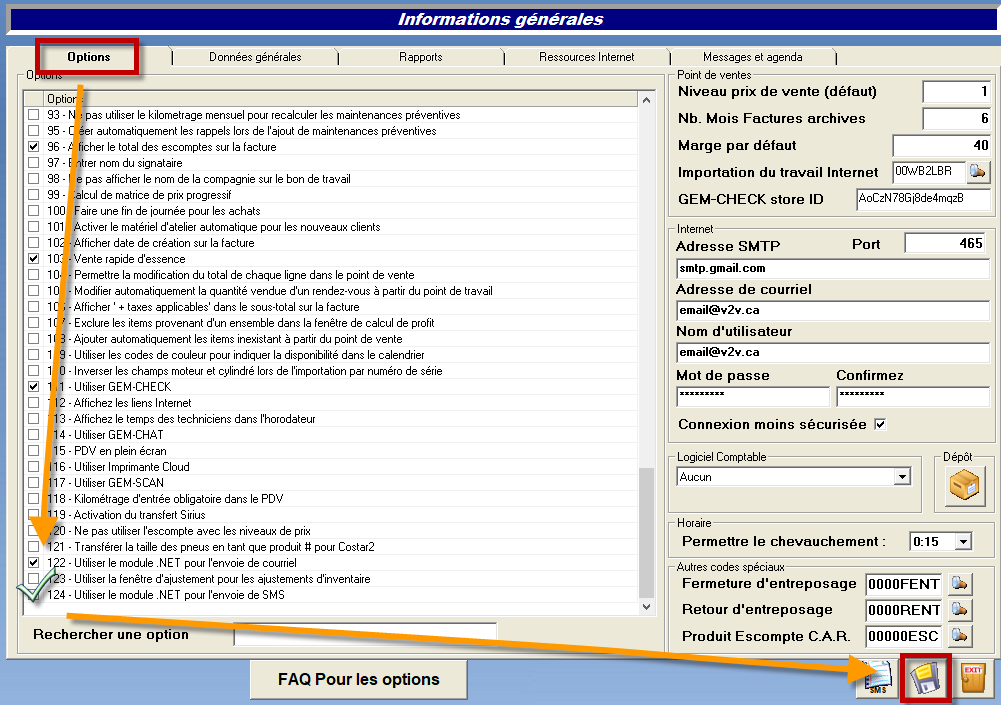Click the Adresse de courriel field
Screen dimensions: 1001x705
833,310
